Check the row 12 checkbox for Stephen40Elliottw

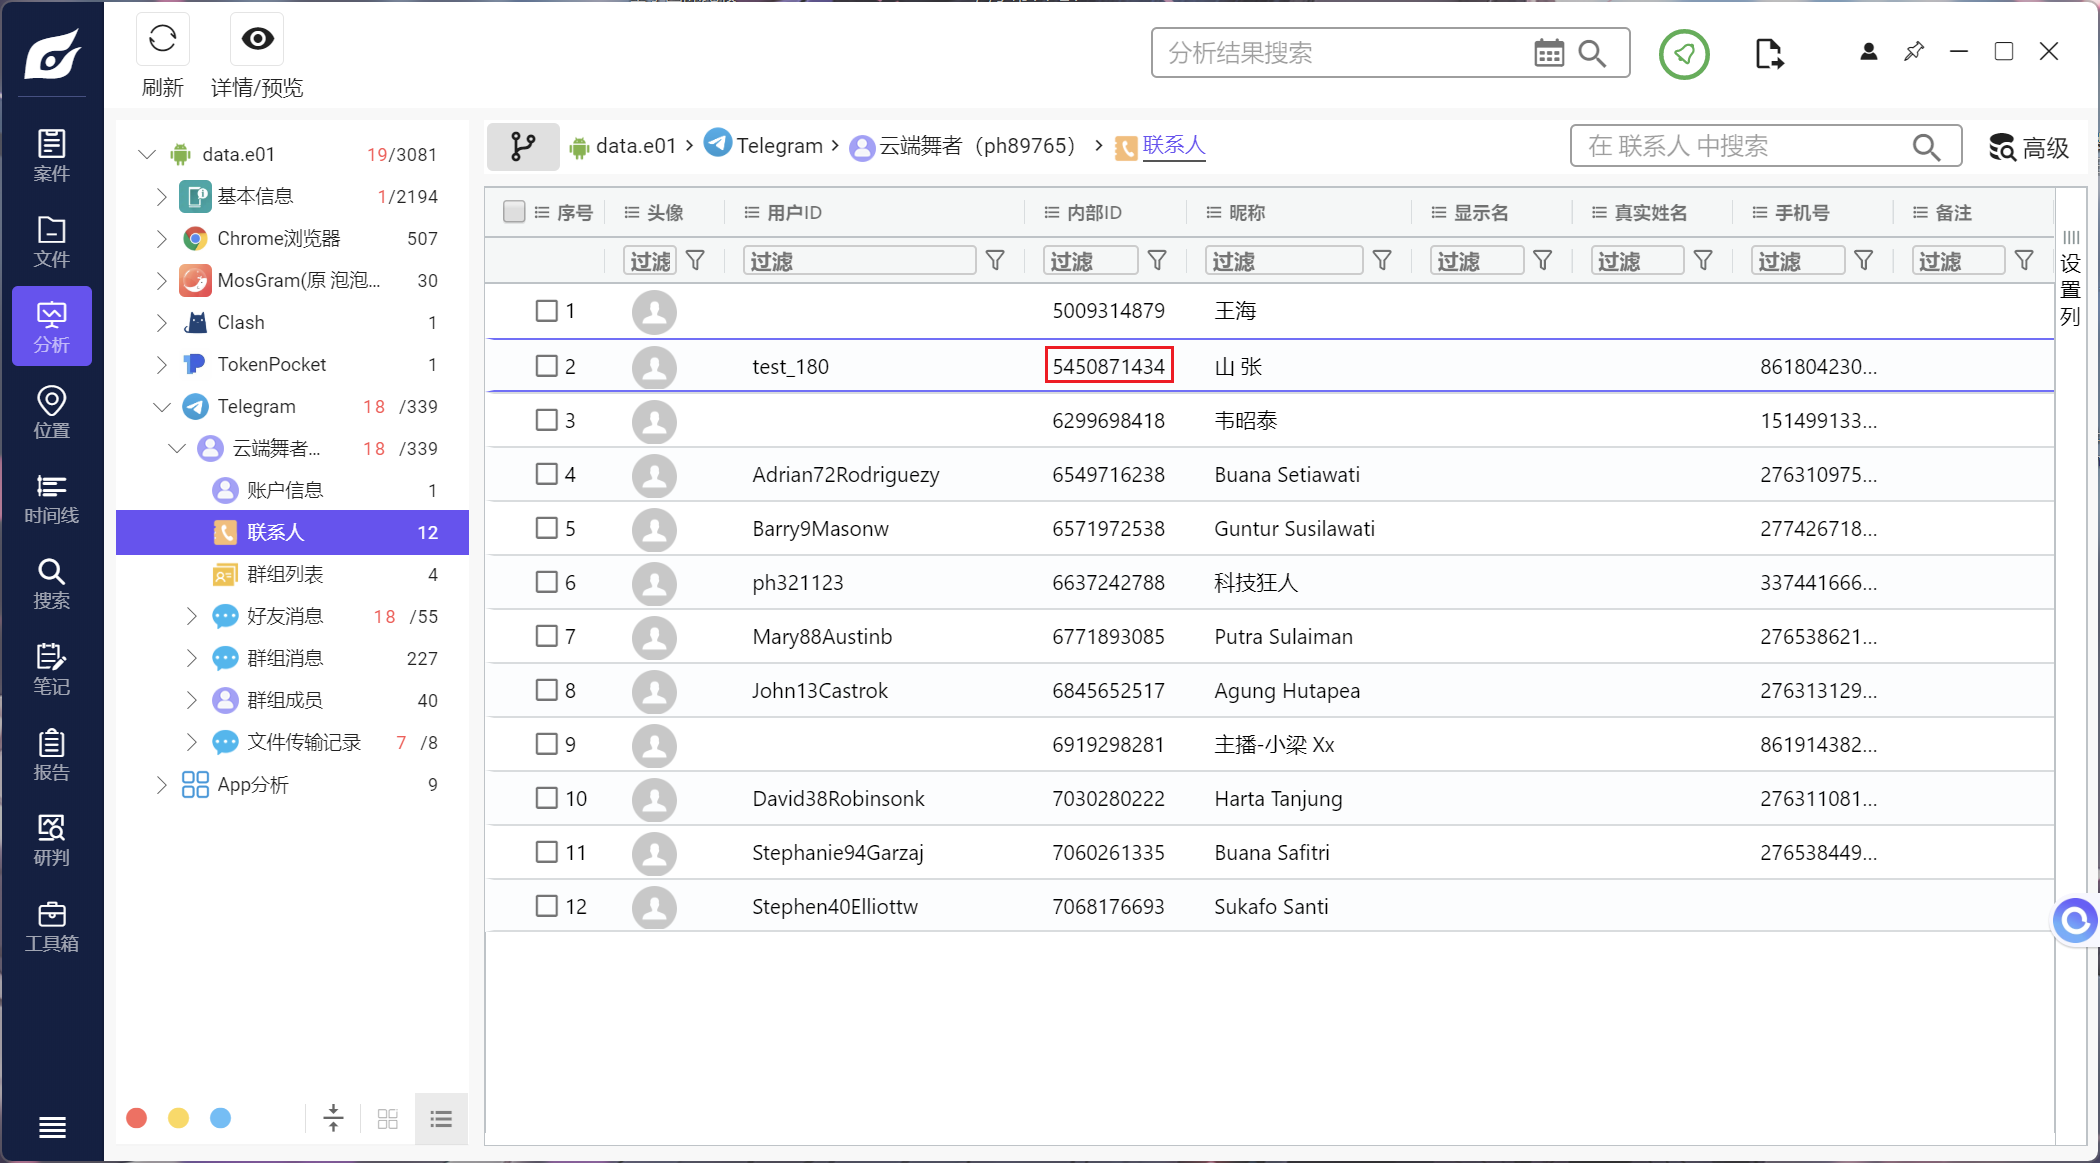546,906
